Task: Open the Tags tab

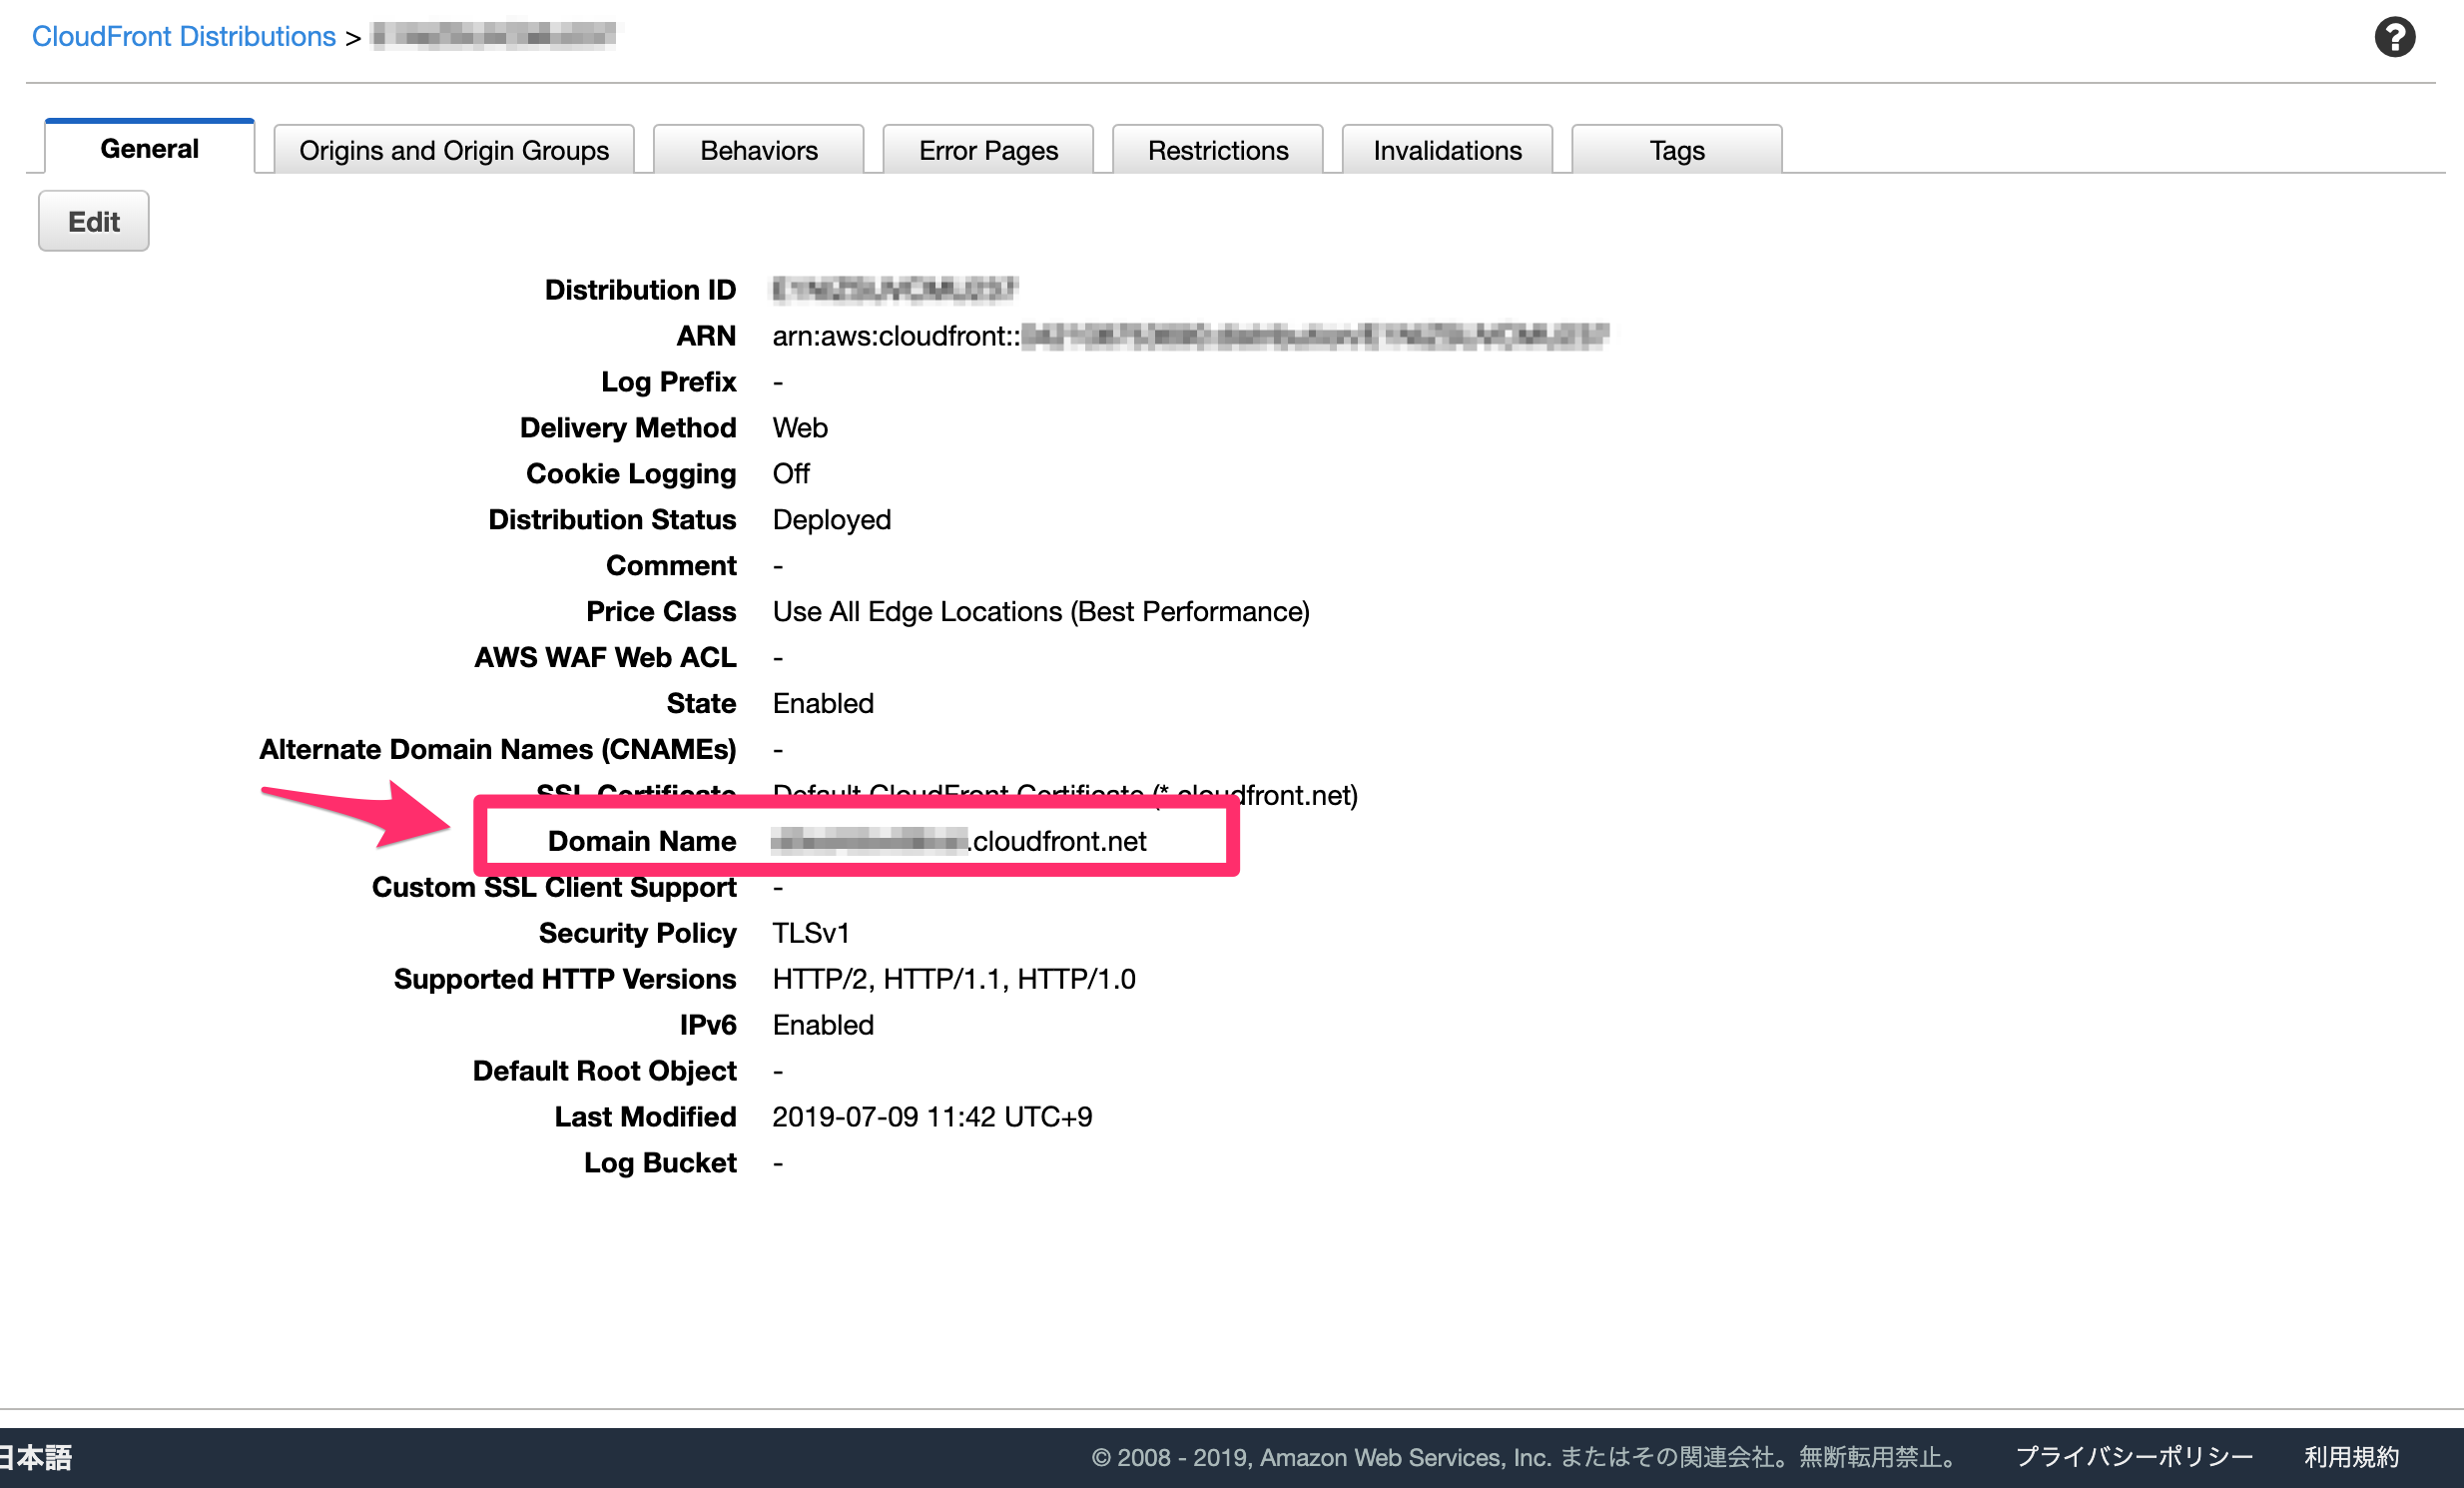Action: tap(1677, 150)
